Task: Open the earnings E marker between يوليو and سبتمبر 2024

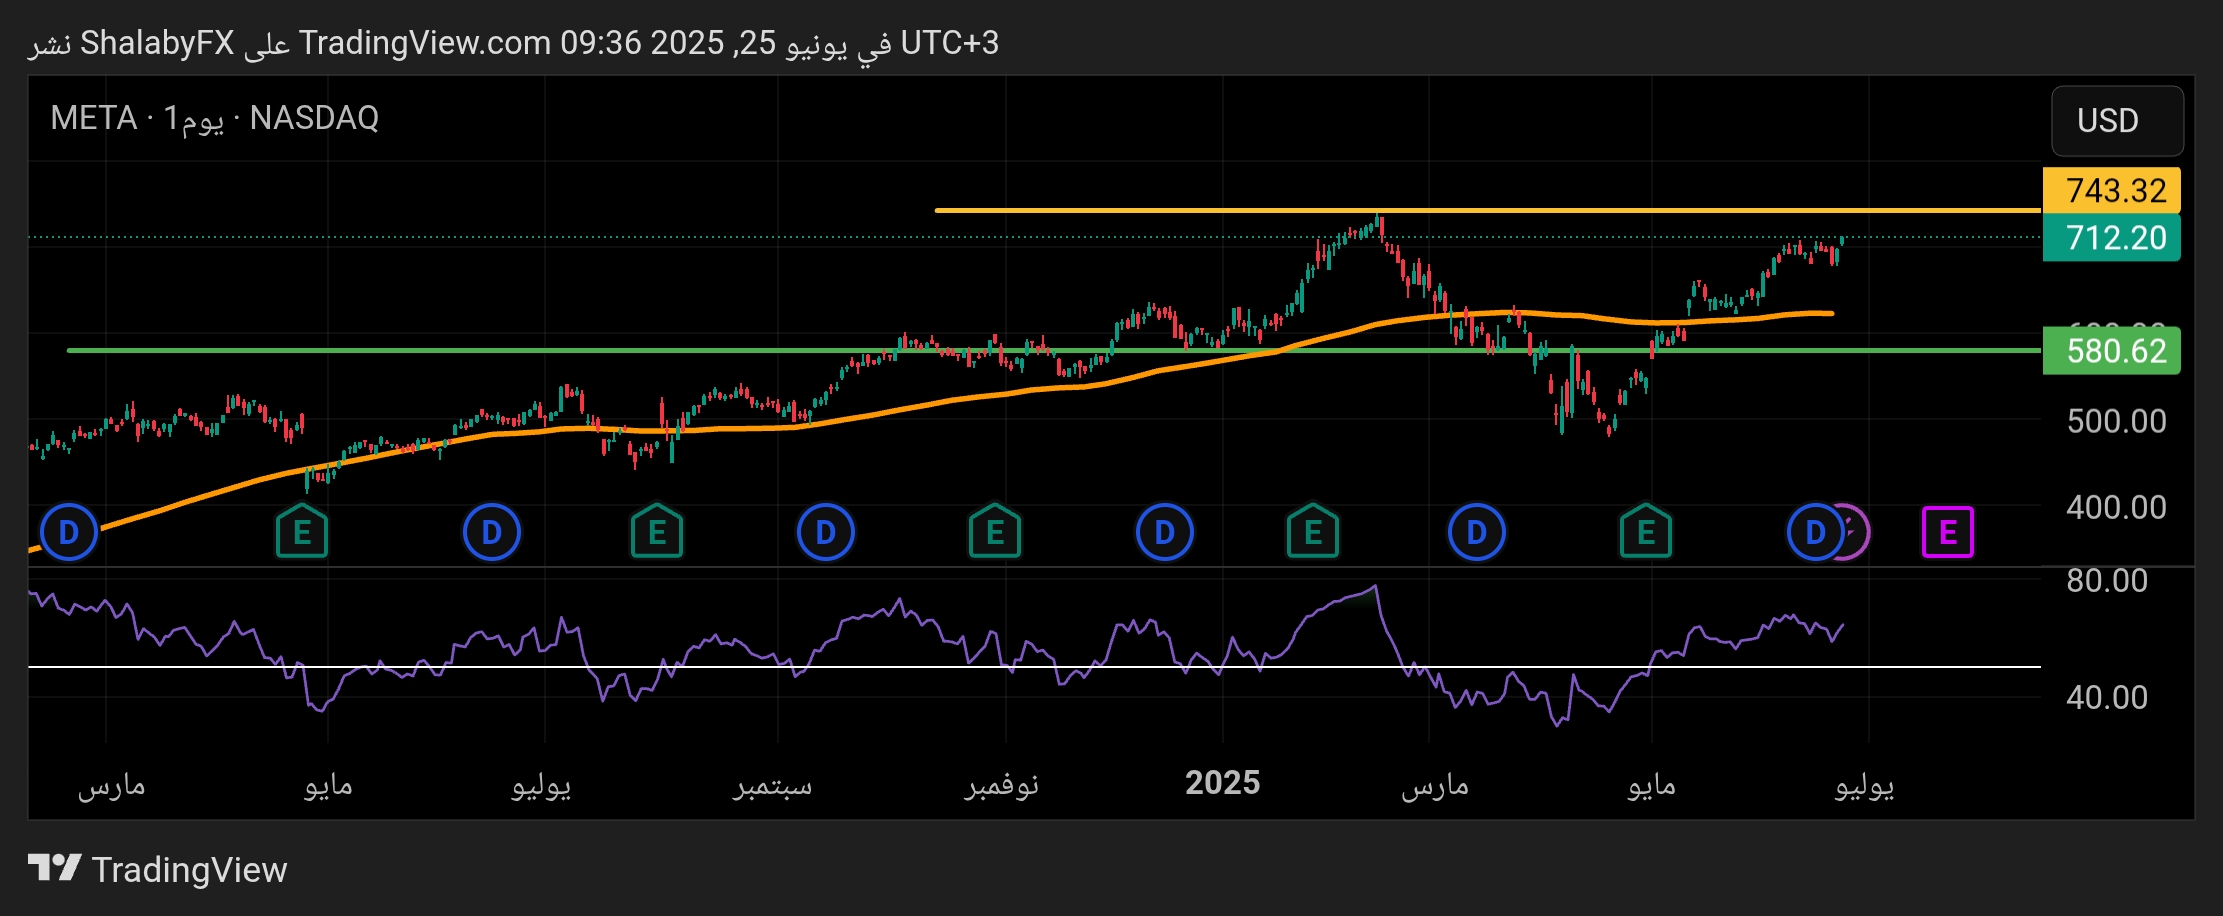Action: tap(657, 532)
